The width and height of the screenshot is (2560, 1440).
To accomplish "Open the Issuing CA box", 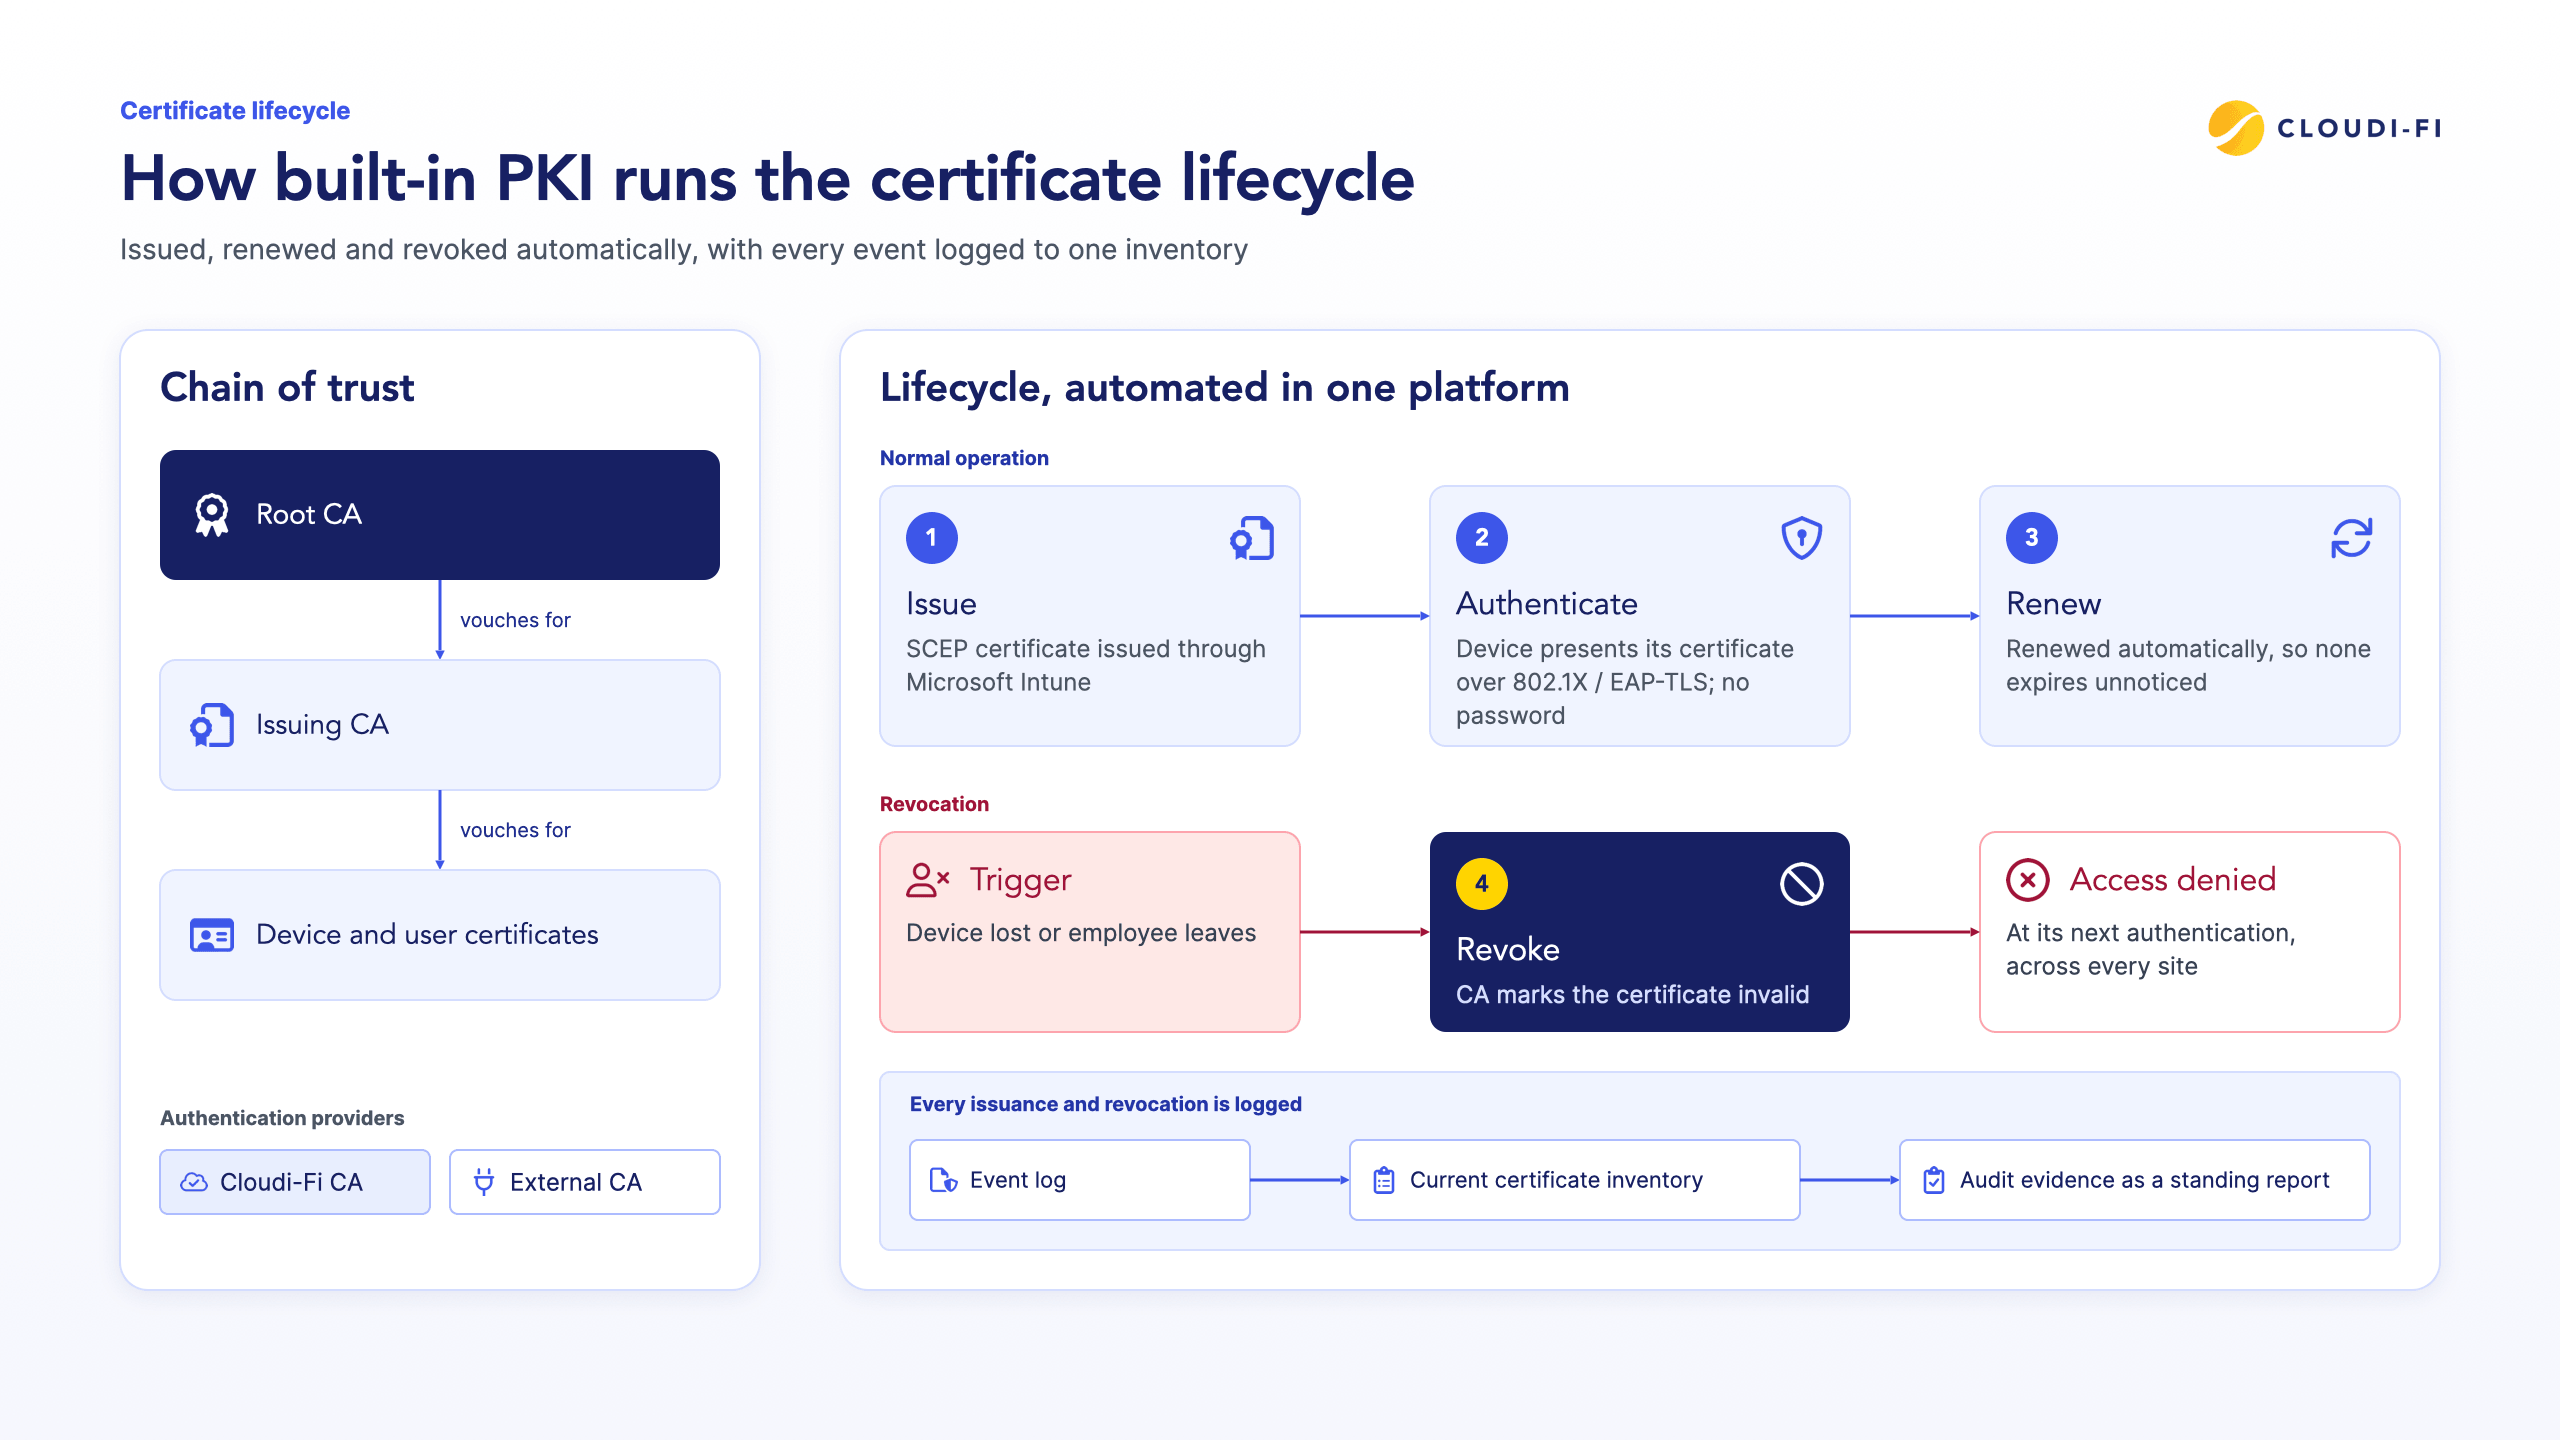I will click(440, 725).
